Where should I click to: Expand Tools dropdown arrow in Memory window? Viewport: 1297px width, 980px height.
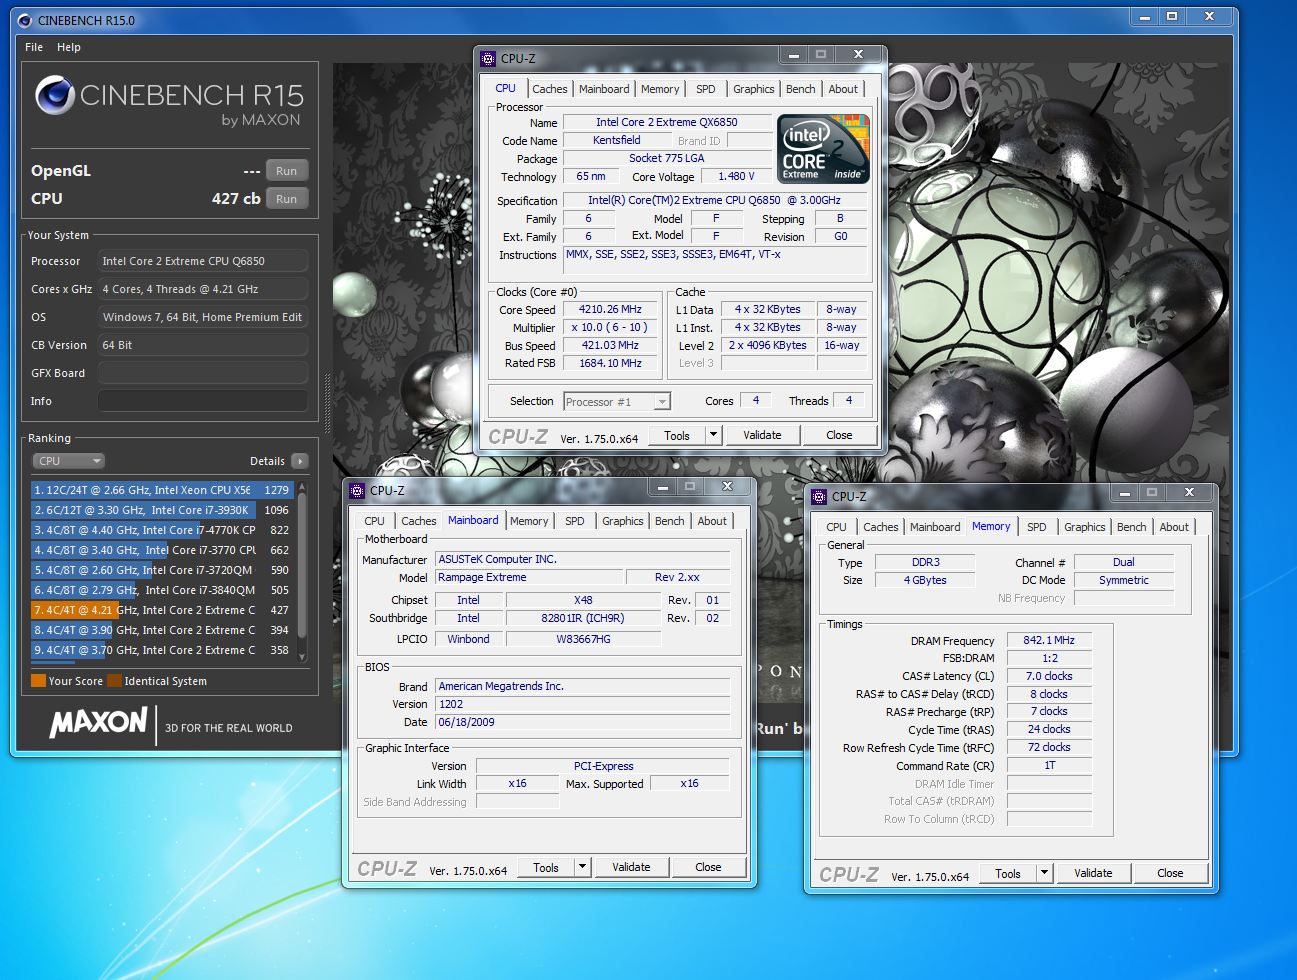click(x=1044, y=873)
